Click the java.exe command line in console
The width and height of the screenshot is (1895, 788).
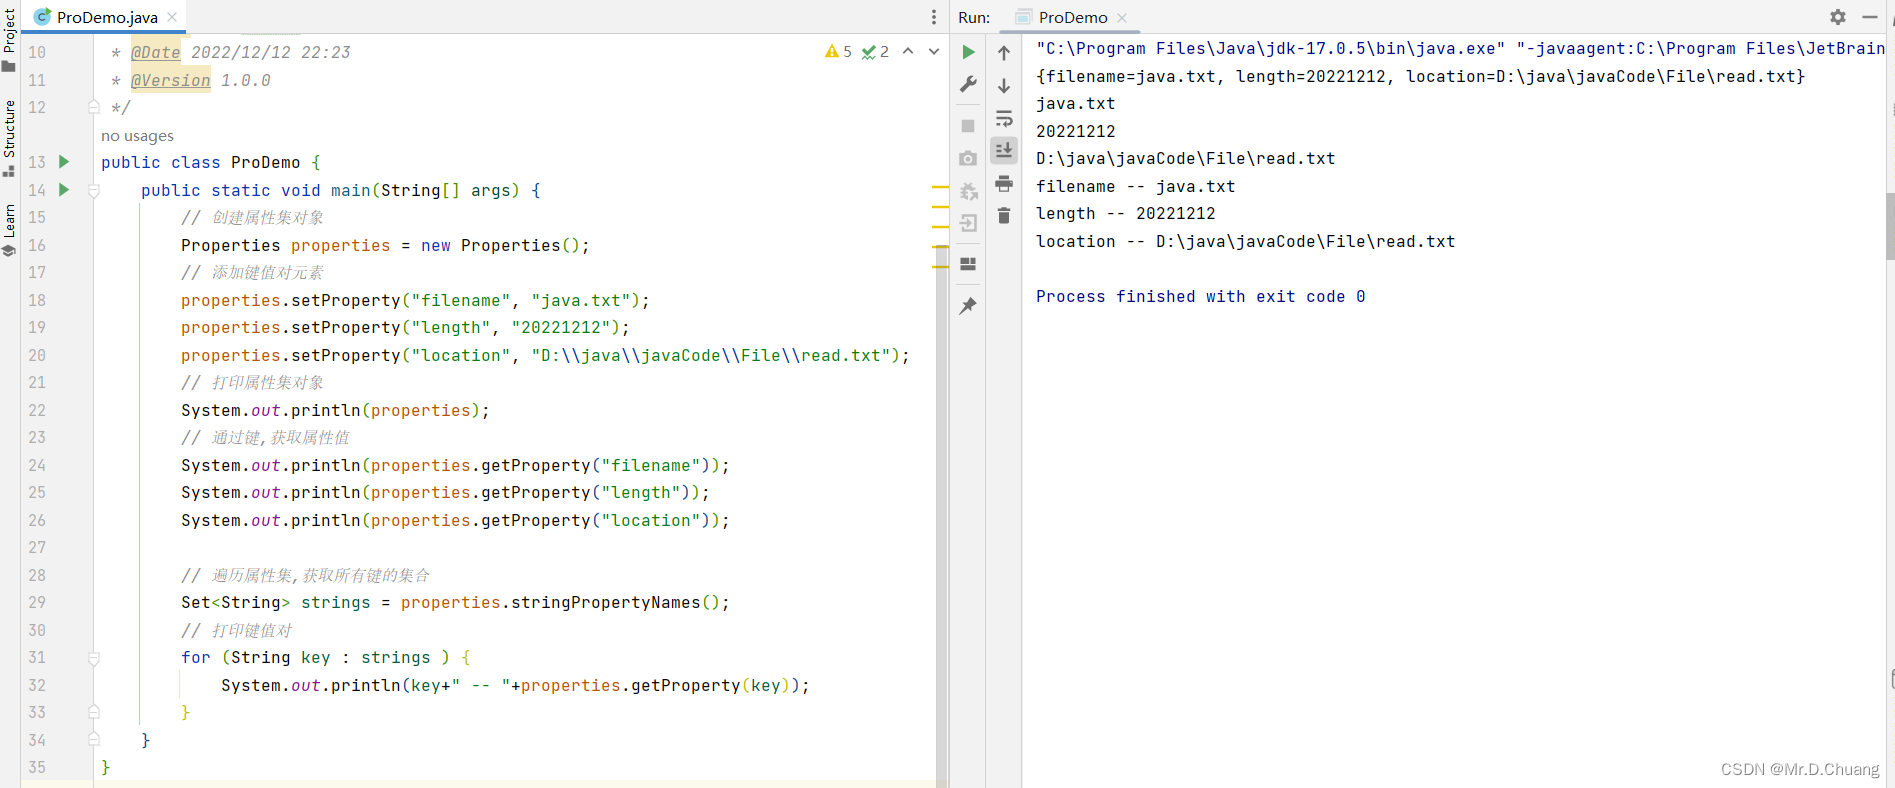[1460, 48]
